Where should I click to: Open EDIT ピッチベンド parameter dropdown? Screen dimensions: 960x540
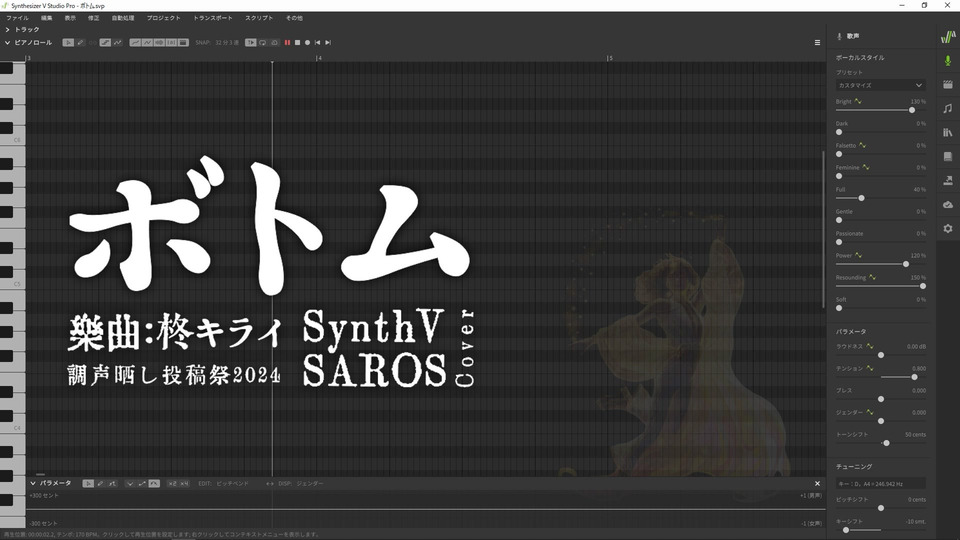232,484
